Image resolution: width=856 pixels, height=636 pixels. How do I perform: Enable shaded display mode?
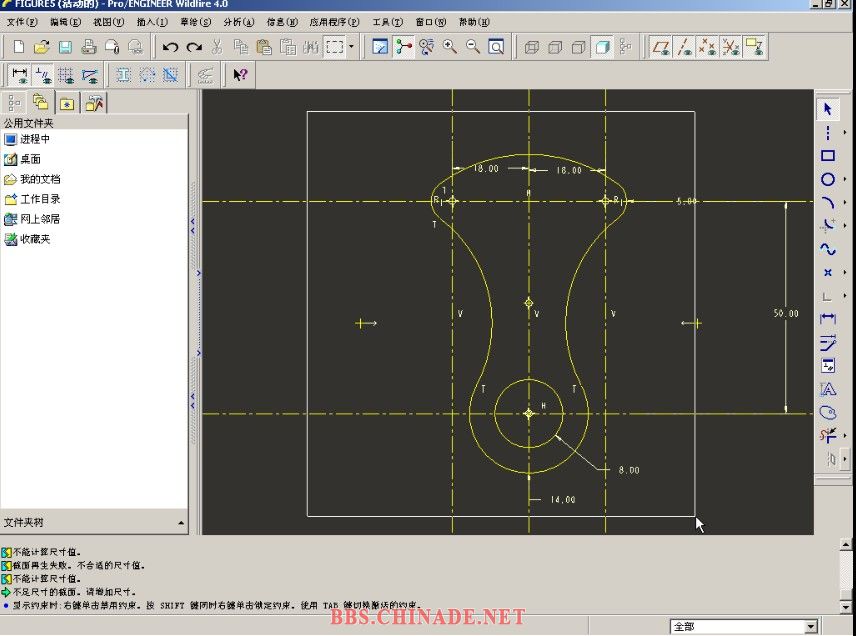pos(602,47)
